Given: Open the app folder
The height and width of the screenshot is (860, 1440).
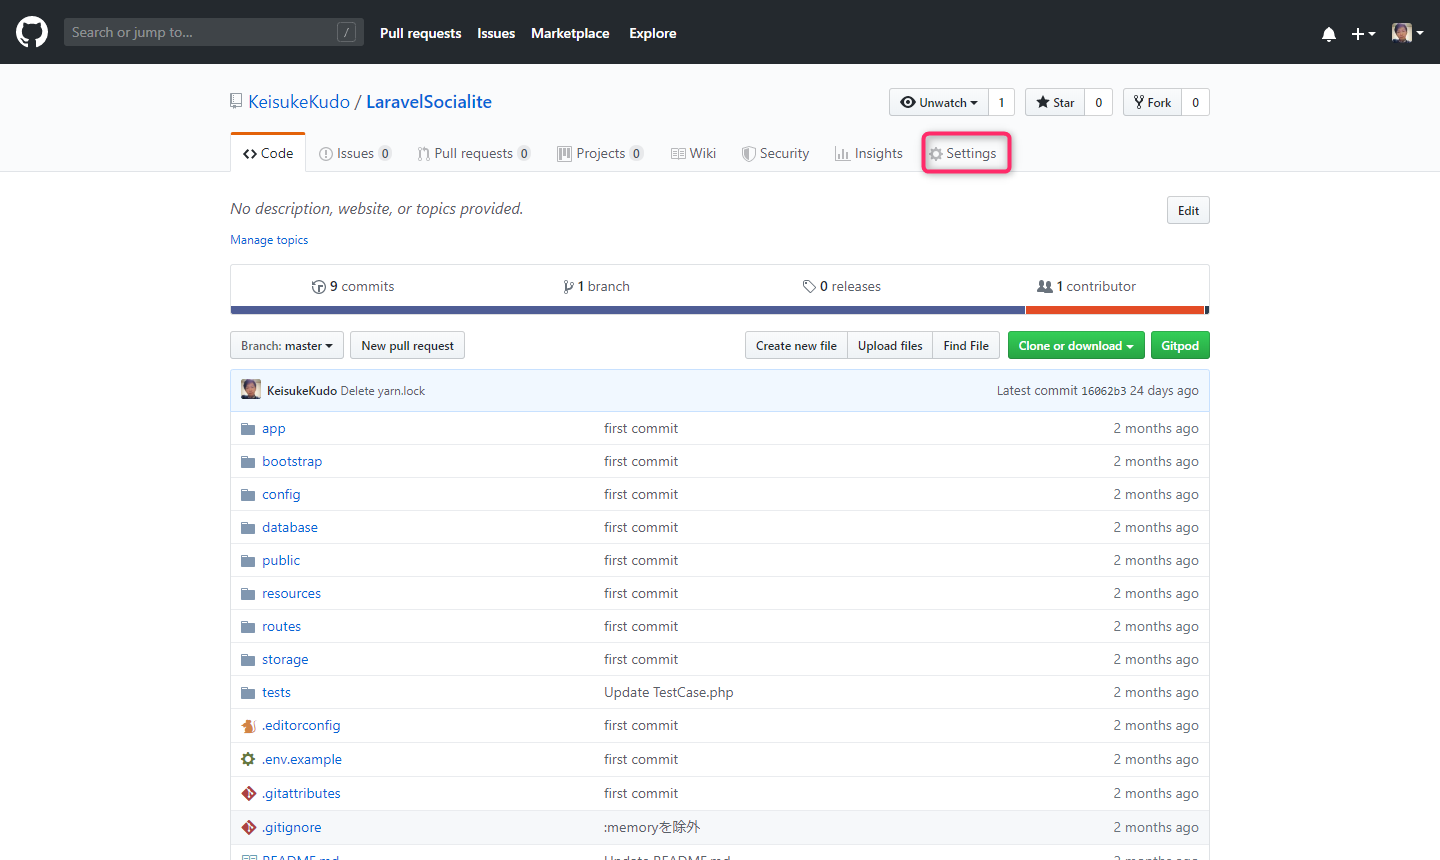Looking at the screenshot, I should click(x=274, y=428).
